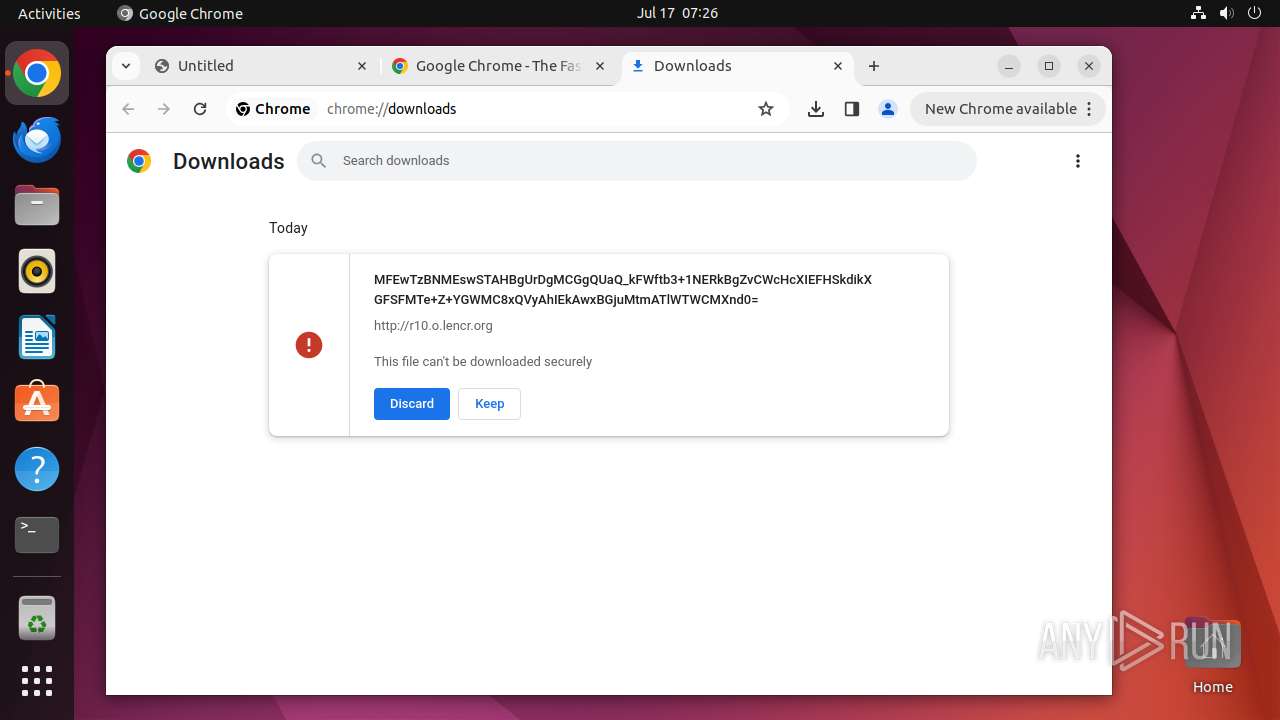The image size is (1280, 720).
Task: Open the clock showing Jul 17 07:26
Action: click(677, 13)
